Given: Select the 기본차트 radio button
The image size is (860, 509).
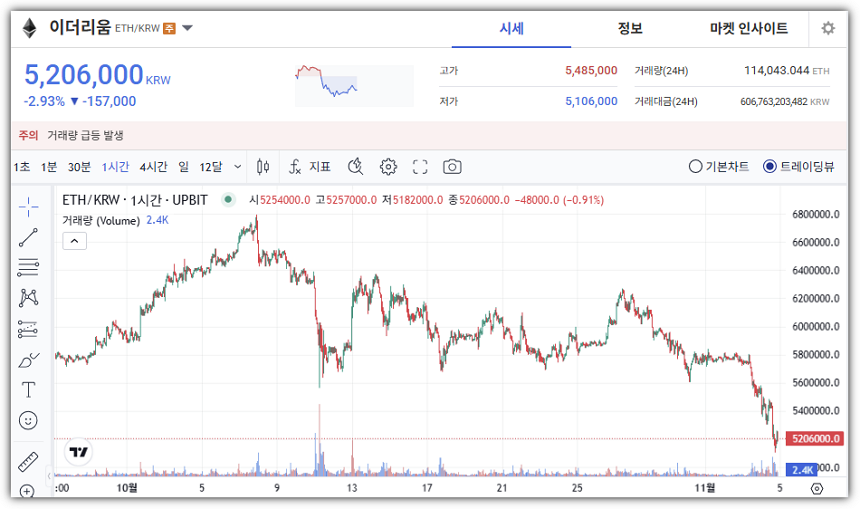Looking at the screenshot, I should 695,166.
